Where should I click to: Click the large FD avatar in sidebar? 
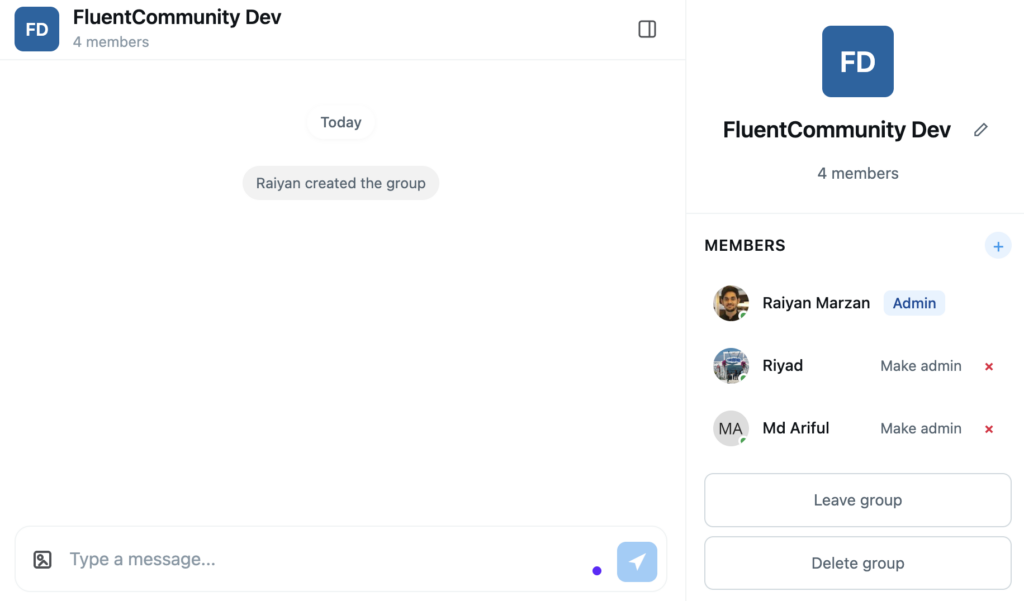point(857,62)
